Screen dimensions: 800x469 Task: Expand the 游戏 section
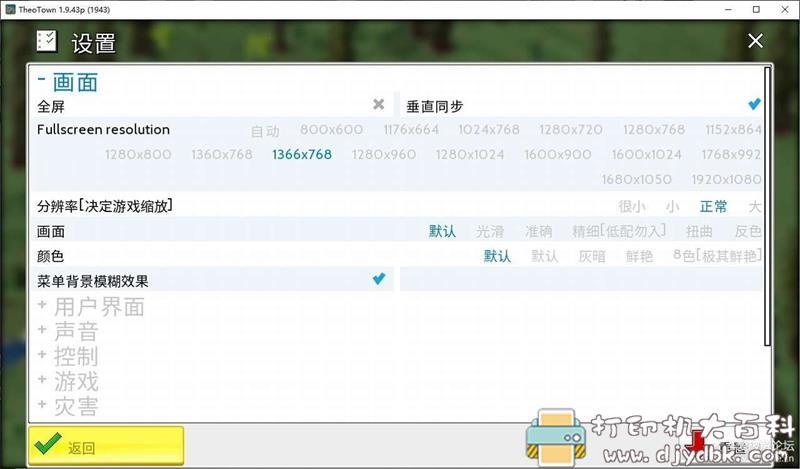pyautogui.click(x=68, y=381)
